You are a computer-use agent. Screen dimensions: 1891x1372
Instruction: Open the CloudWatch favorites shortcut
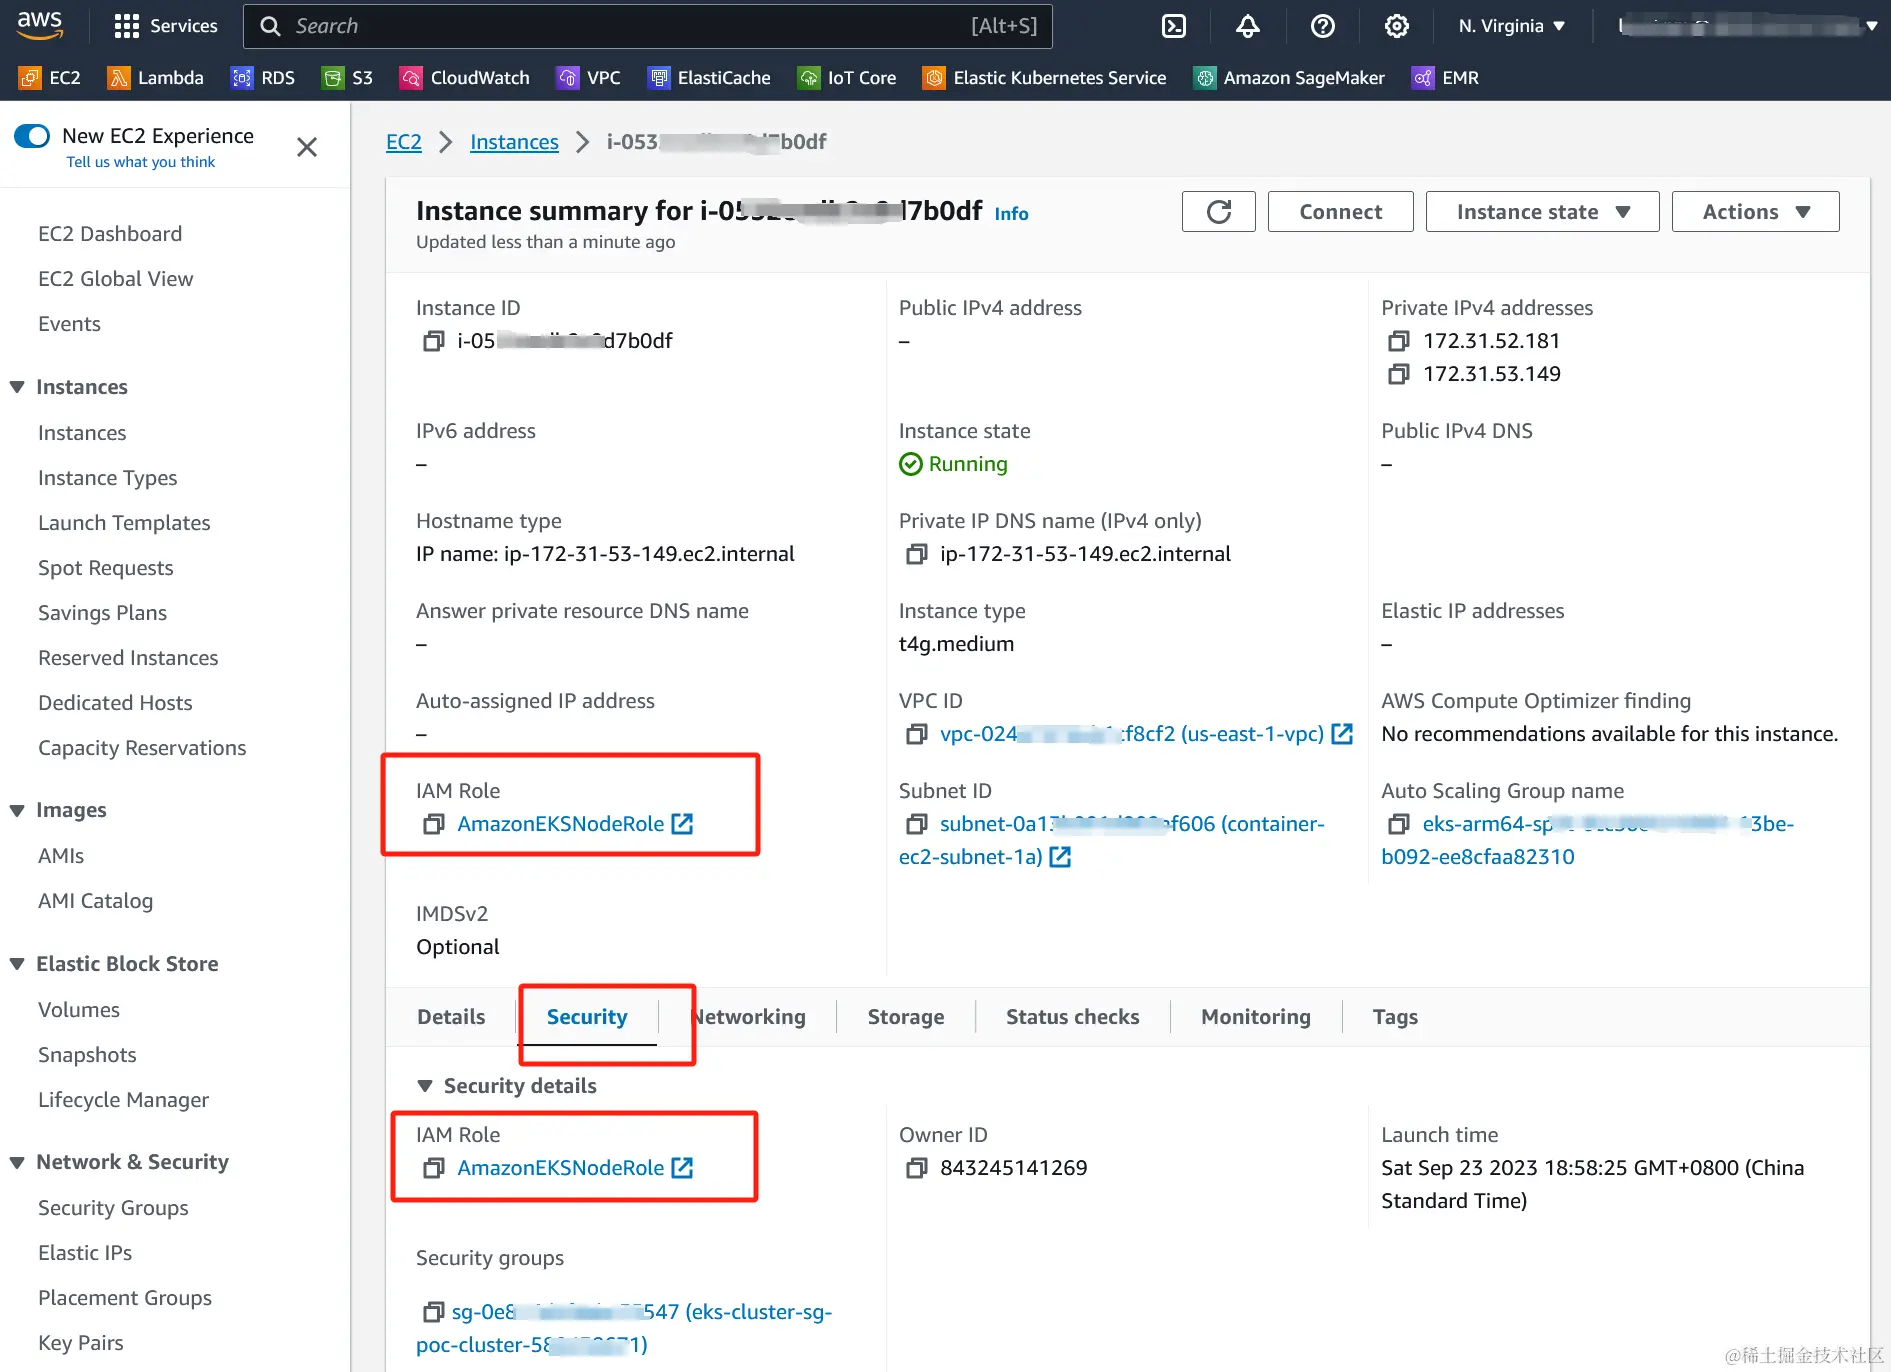coord(465,78)
